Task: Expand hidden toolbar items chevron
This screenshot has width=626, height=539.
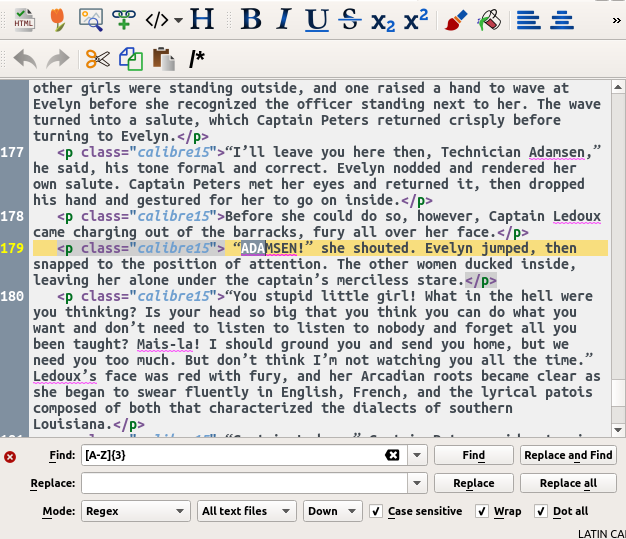Action: pyautogui.click(x=616, y=20)
